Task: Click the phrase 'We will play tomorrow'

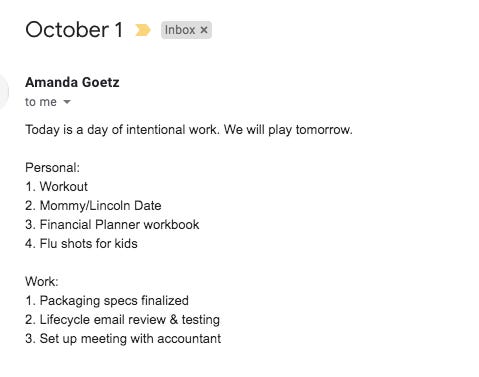Action: click(288, 130)
